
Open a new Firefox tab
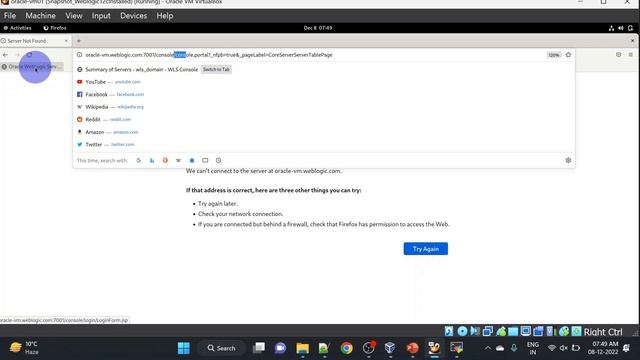tap(79, 41)
